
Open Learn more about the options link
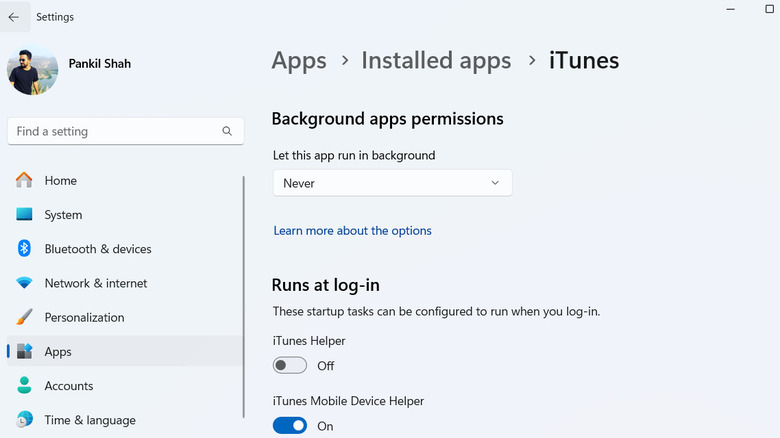tap(352, 231)
